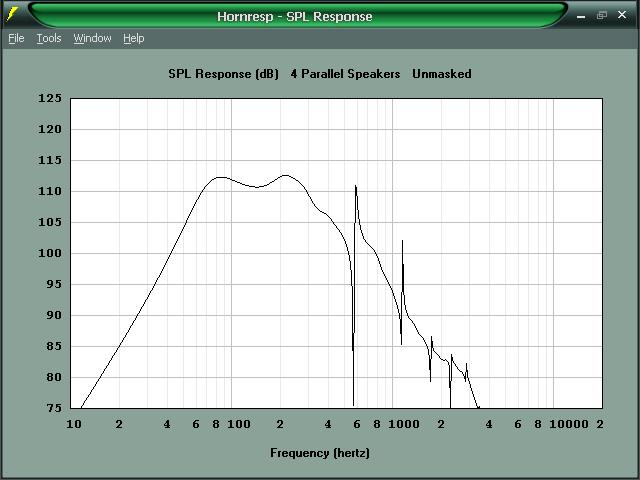The image size is (640, 480).
Task: Click the 85 value on the dB axis
Action: click(x=53, y=347)
